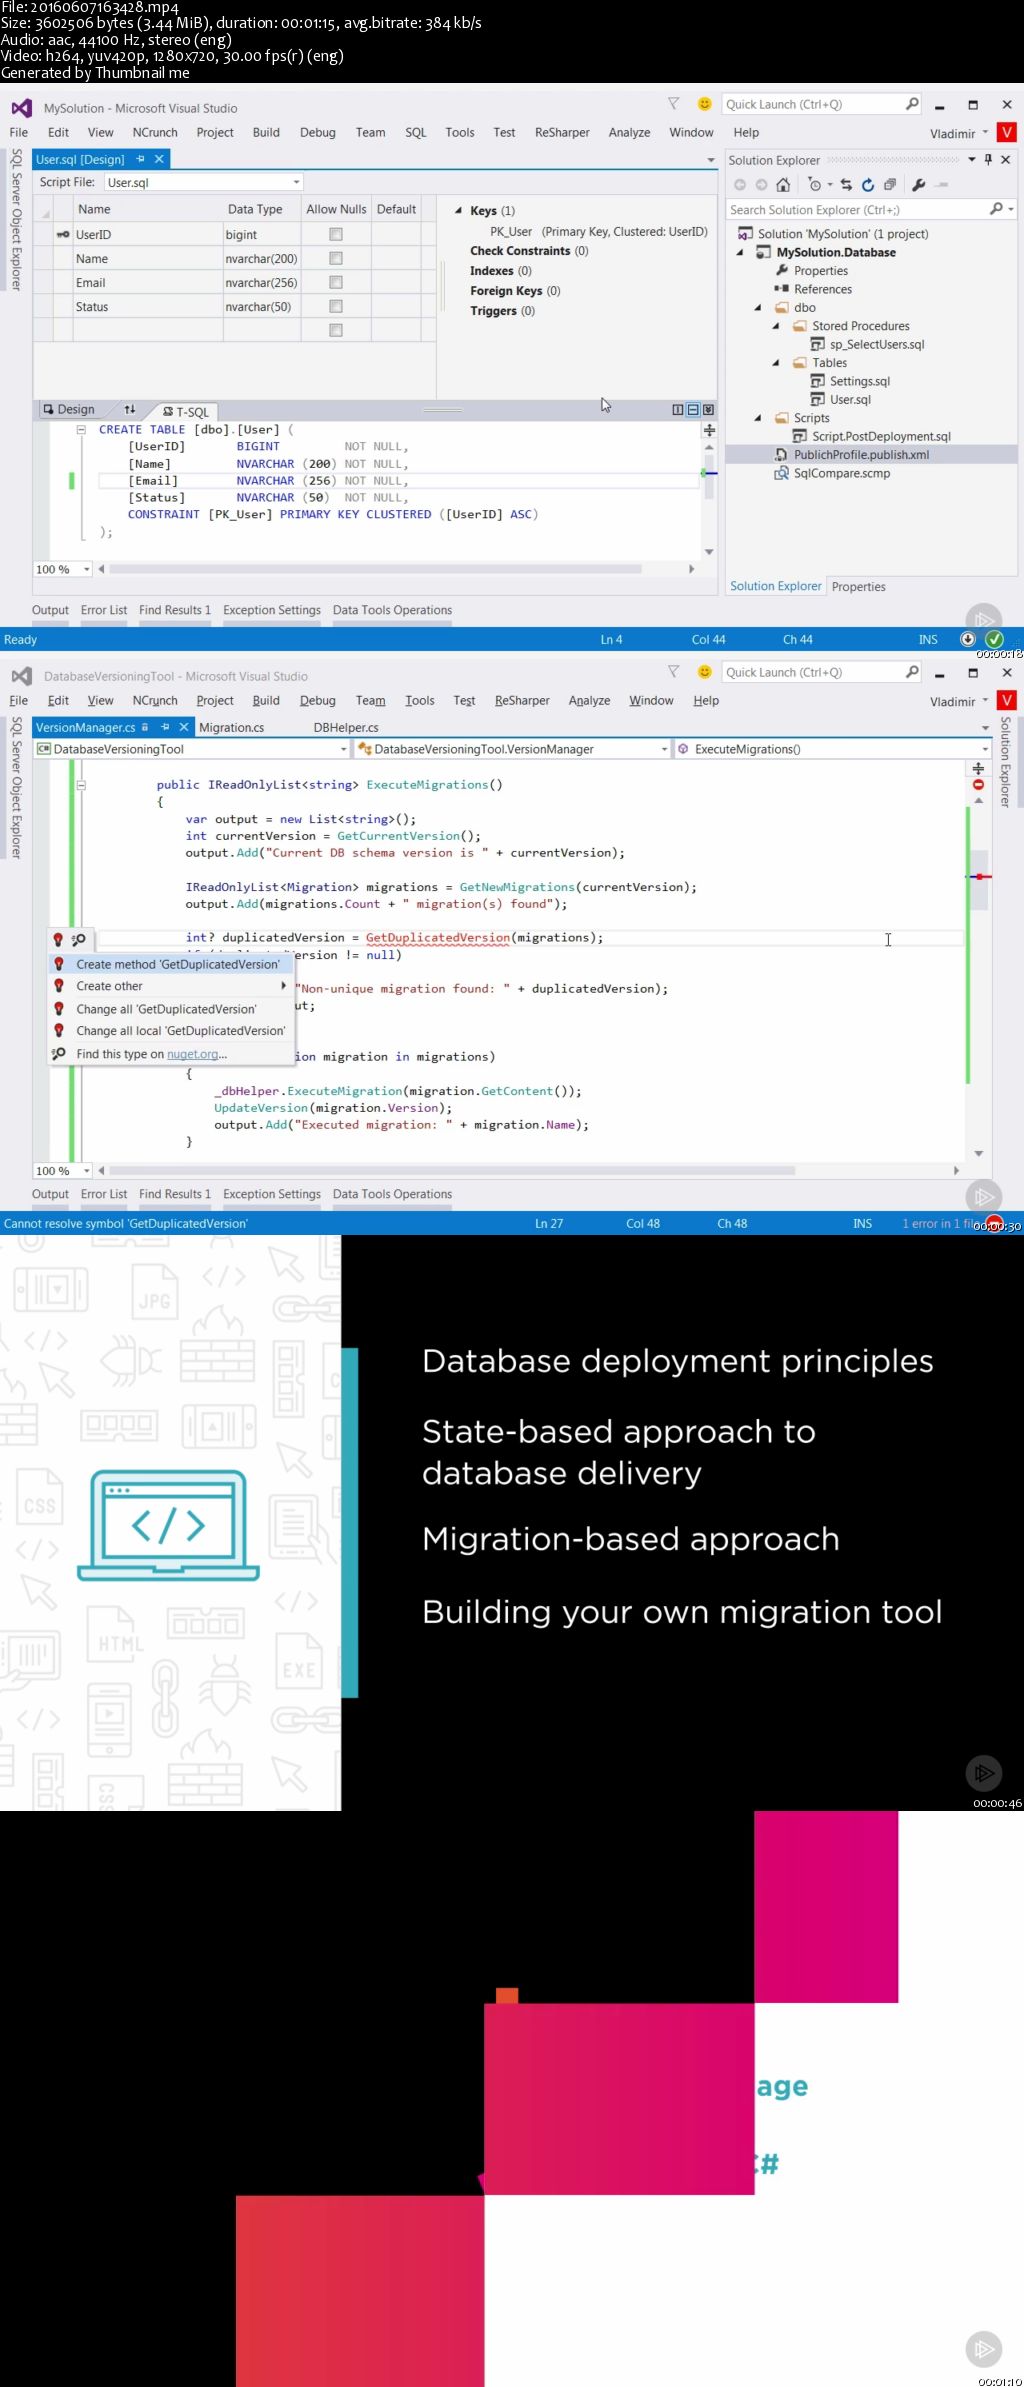This screenshot has width=1024, height=2387.
Task: Close the VersionManager.cs tab
Action: (184, 727)
